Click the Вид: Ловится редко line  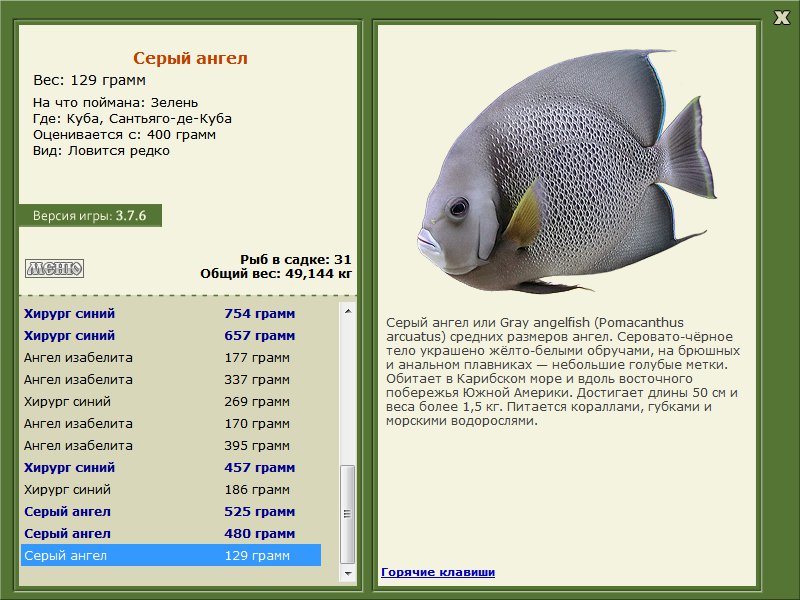tap(101, 151)
